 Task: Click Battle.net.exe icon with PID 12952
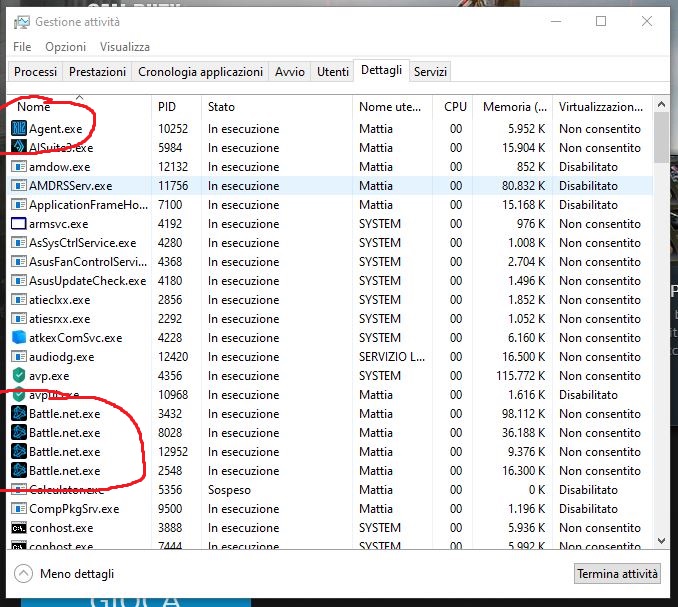(19, 452)
